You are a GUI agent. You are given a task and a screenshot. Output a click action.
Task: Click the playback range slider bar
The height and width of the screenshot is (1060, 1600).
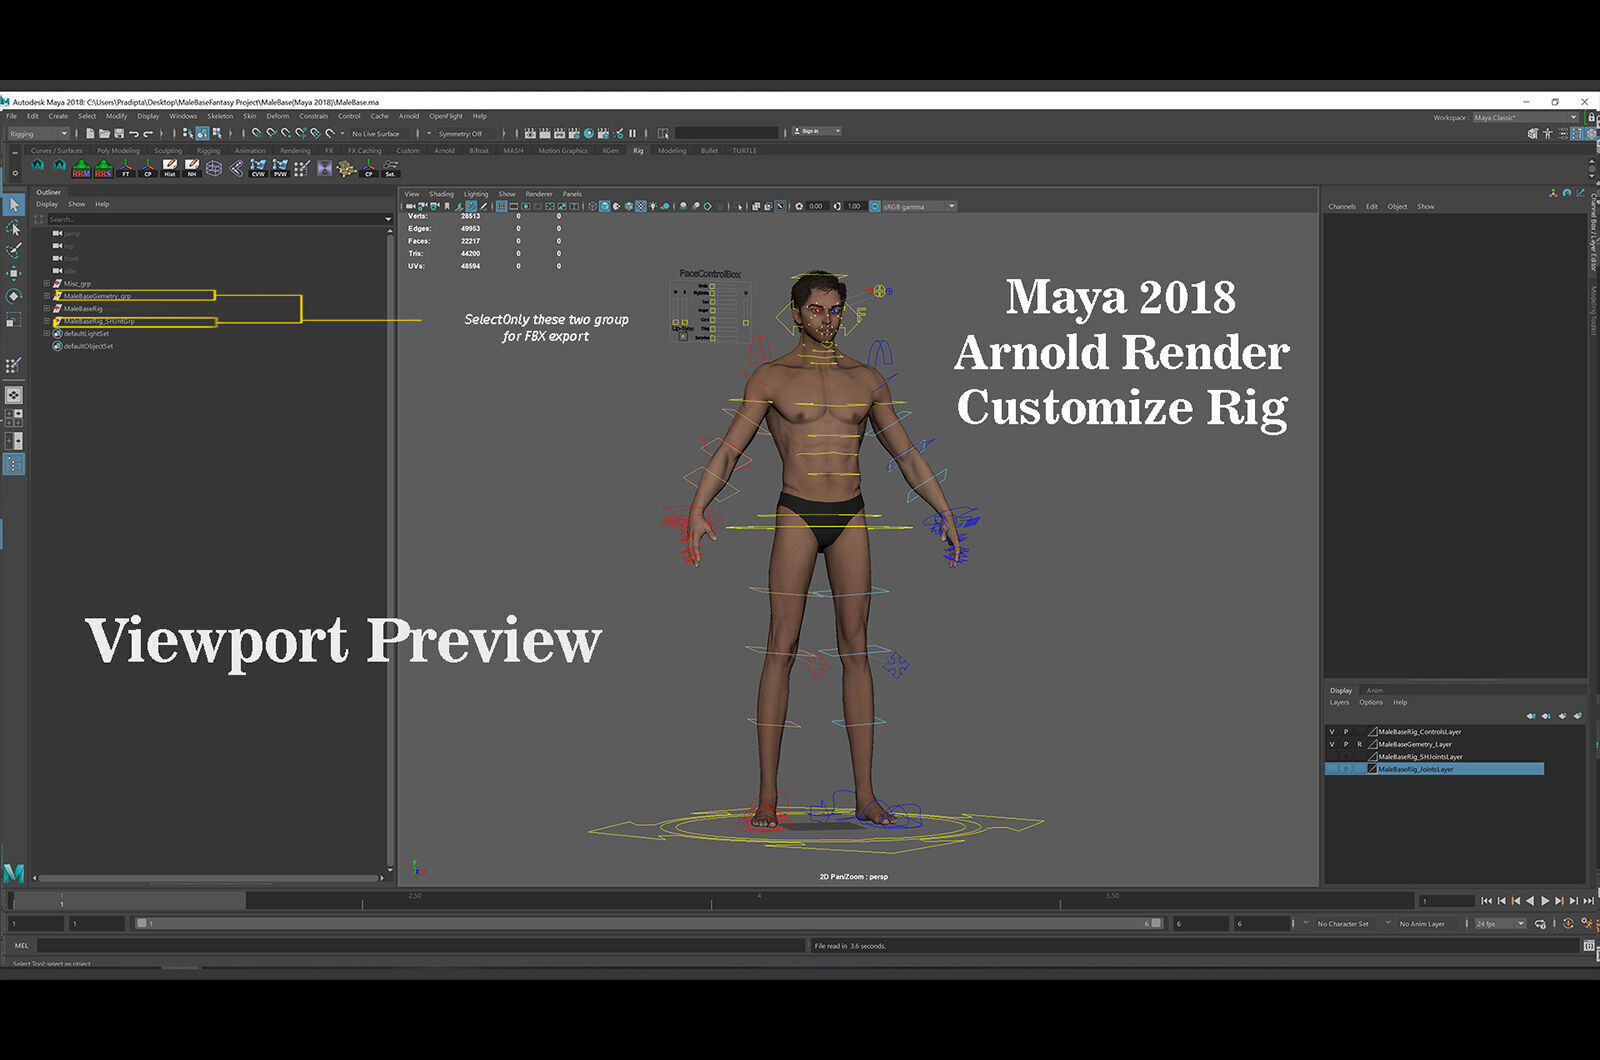click(x=649, y=924)
